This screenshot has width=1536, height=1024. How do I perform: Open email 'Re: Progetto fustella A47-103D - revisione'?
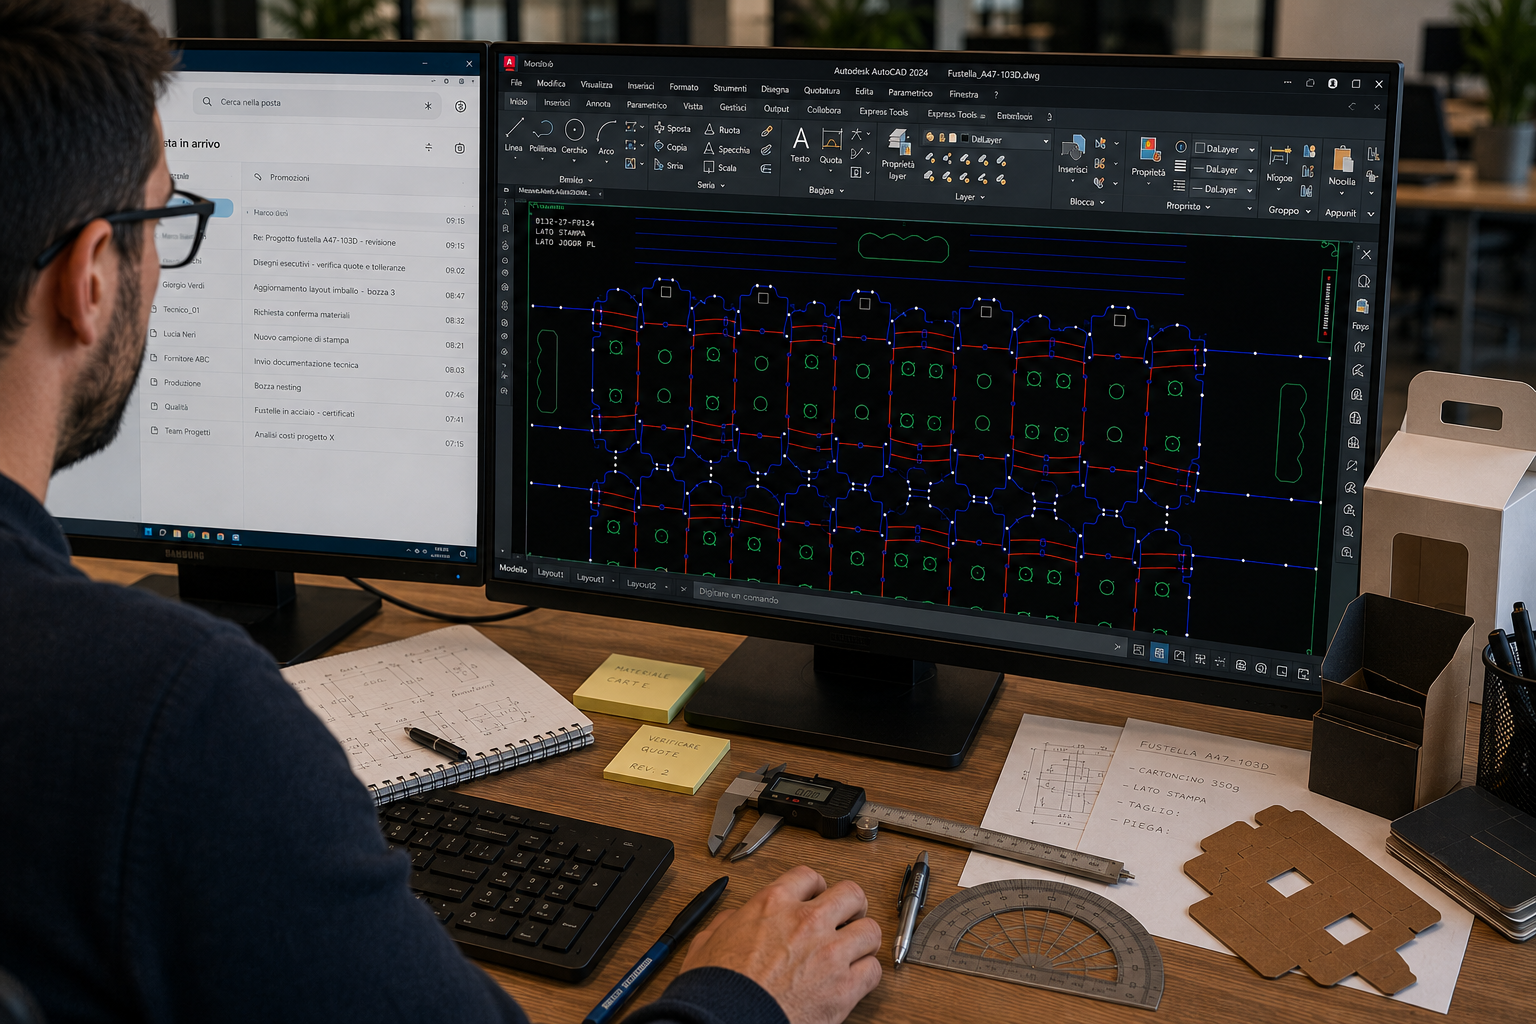coord(358,242)
